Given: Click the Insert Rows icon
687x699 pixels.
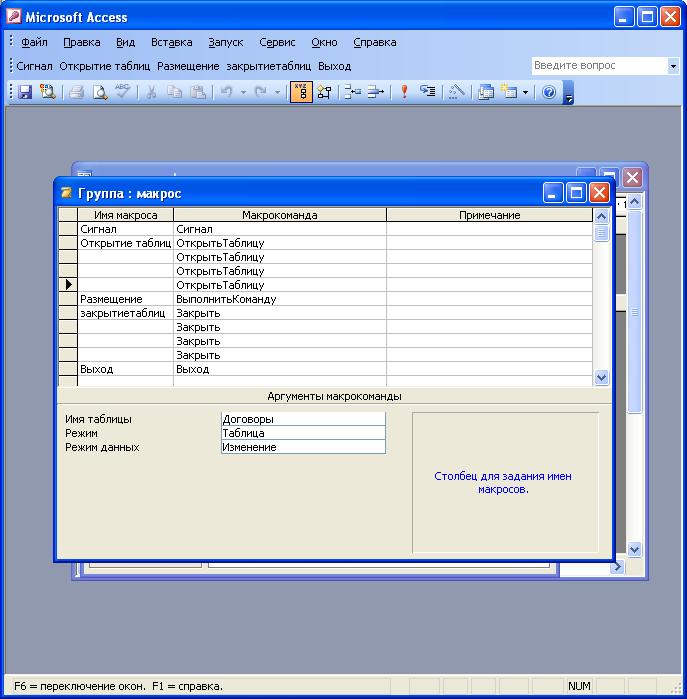Looking at the screenshot, I should [x=353, y=92].
